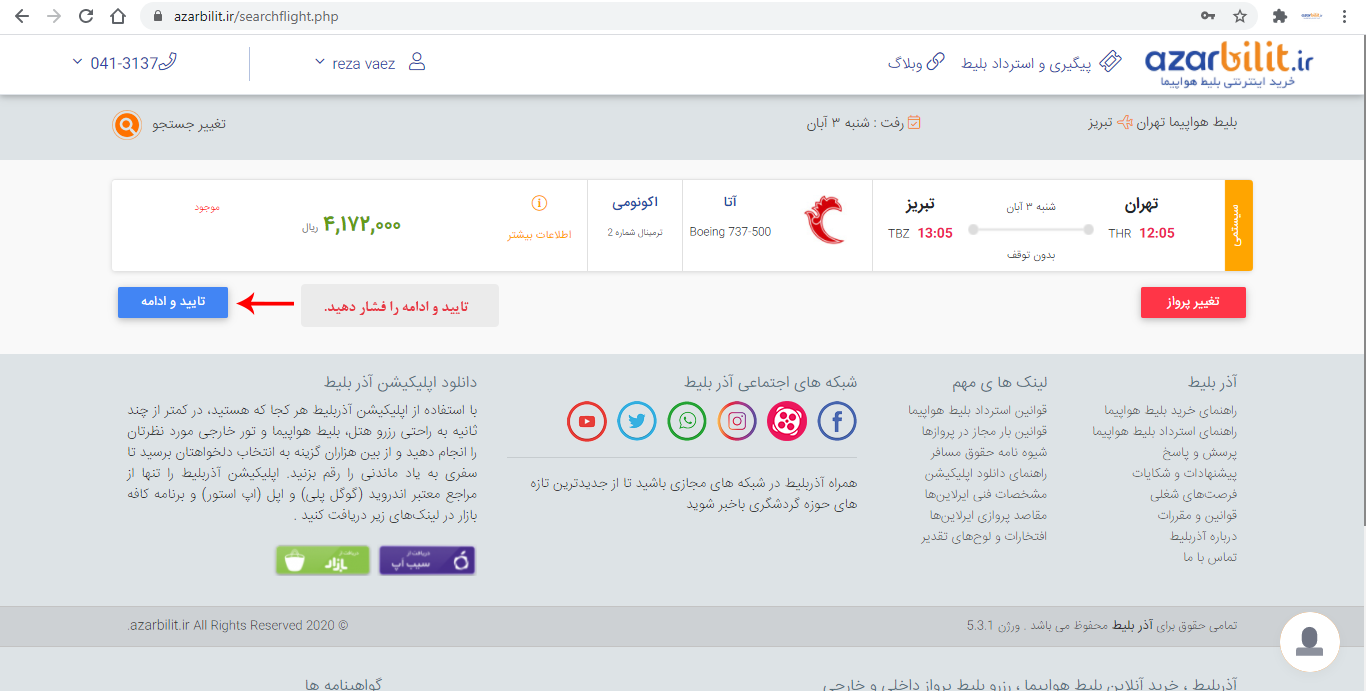Open the Instagram social icon
The width and height of the screenshot is (1366, 691).
pos(737,421)
